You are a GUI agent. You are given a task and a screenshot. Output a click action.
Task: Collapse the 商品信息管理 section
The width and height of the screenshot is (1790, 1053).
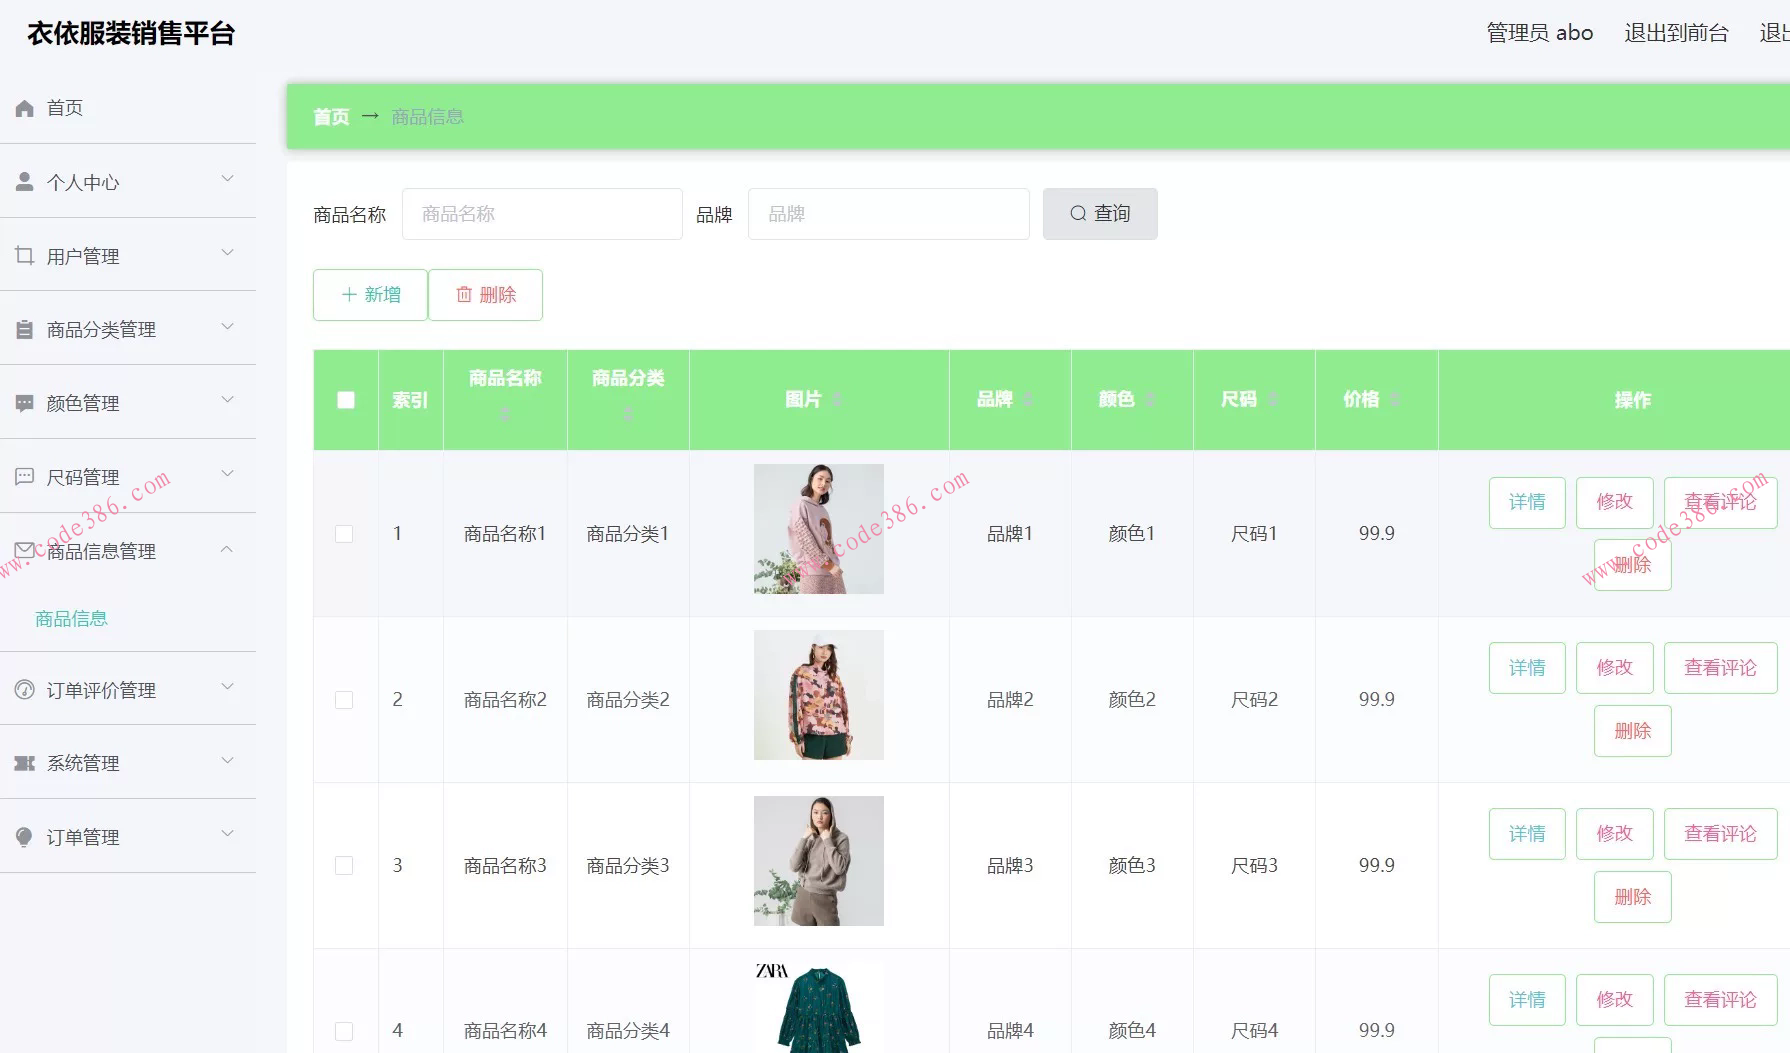point(227,549)
